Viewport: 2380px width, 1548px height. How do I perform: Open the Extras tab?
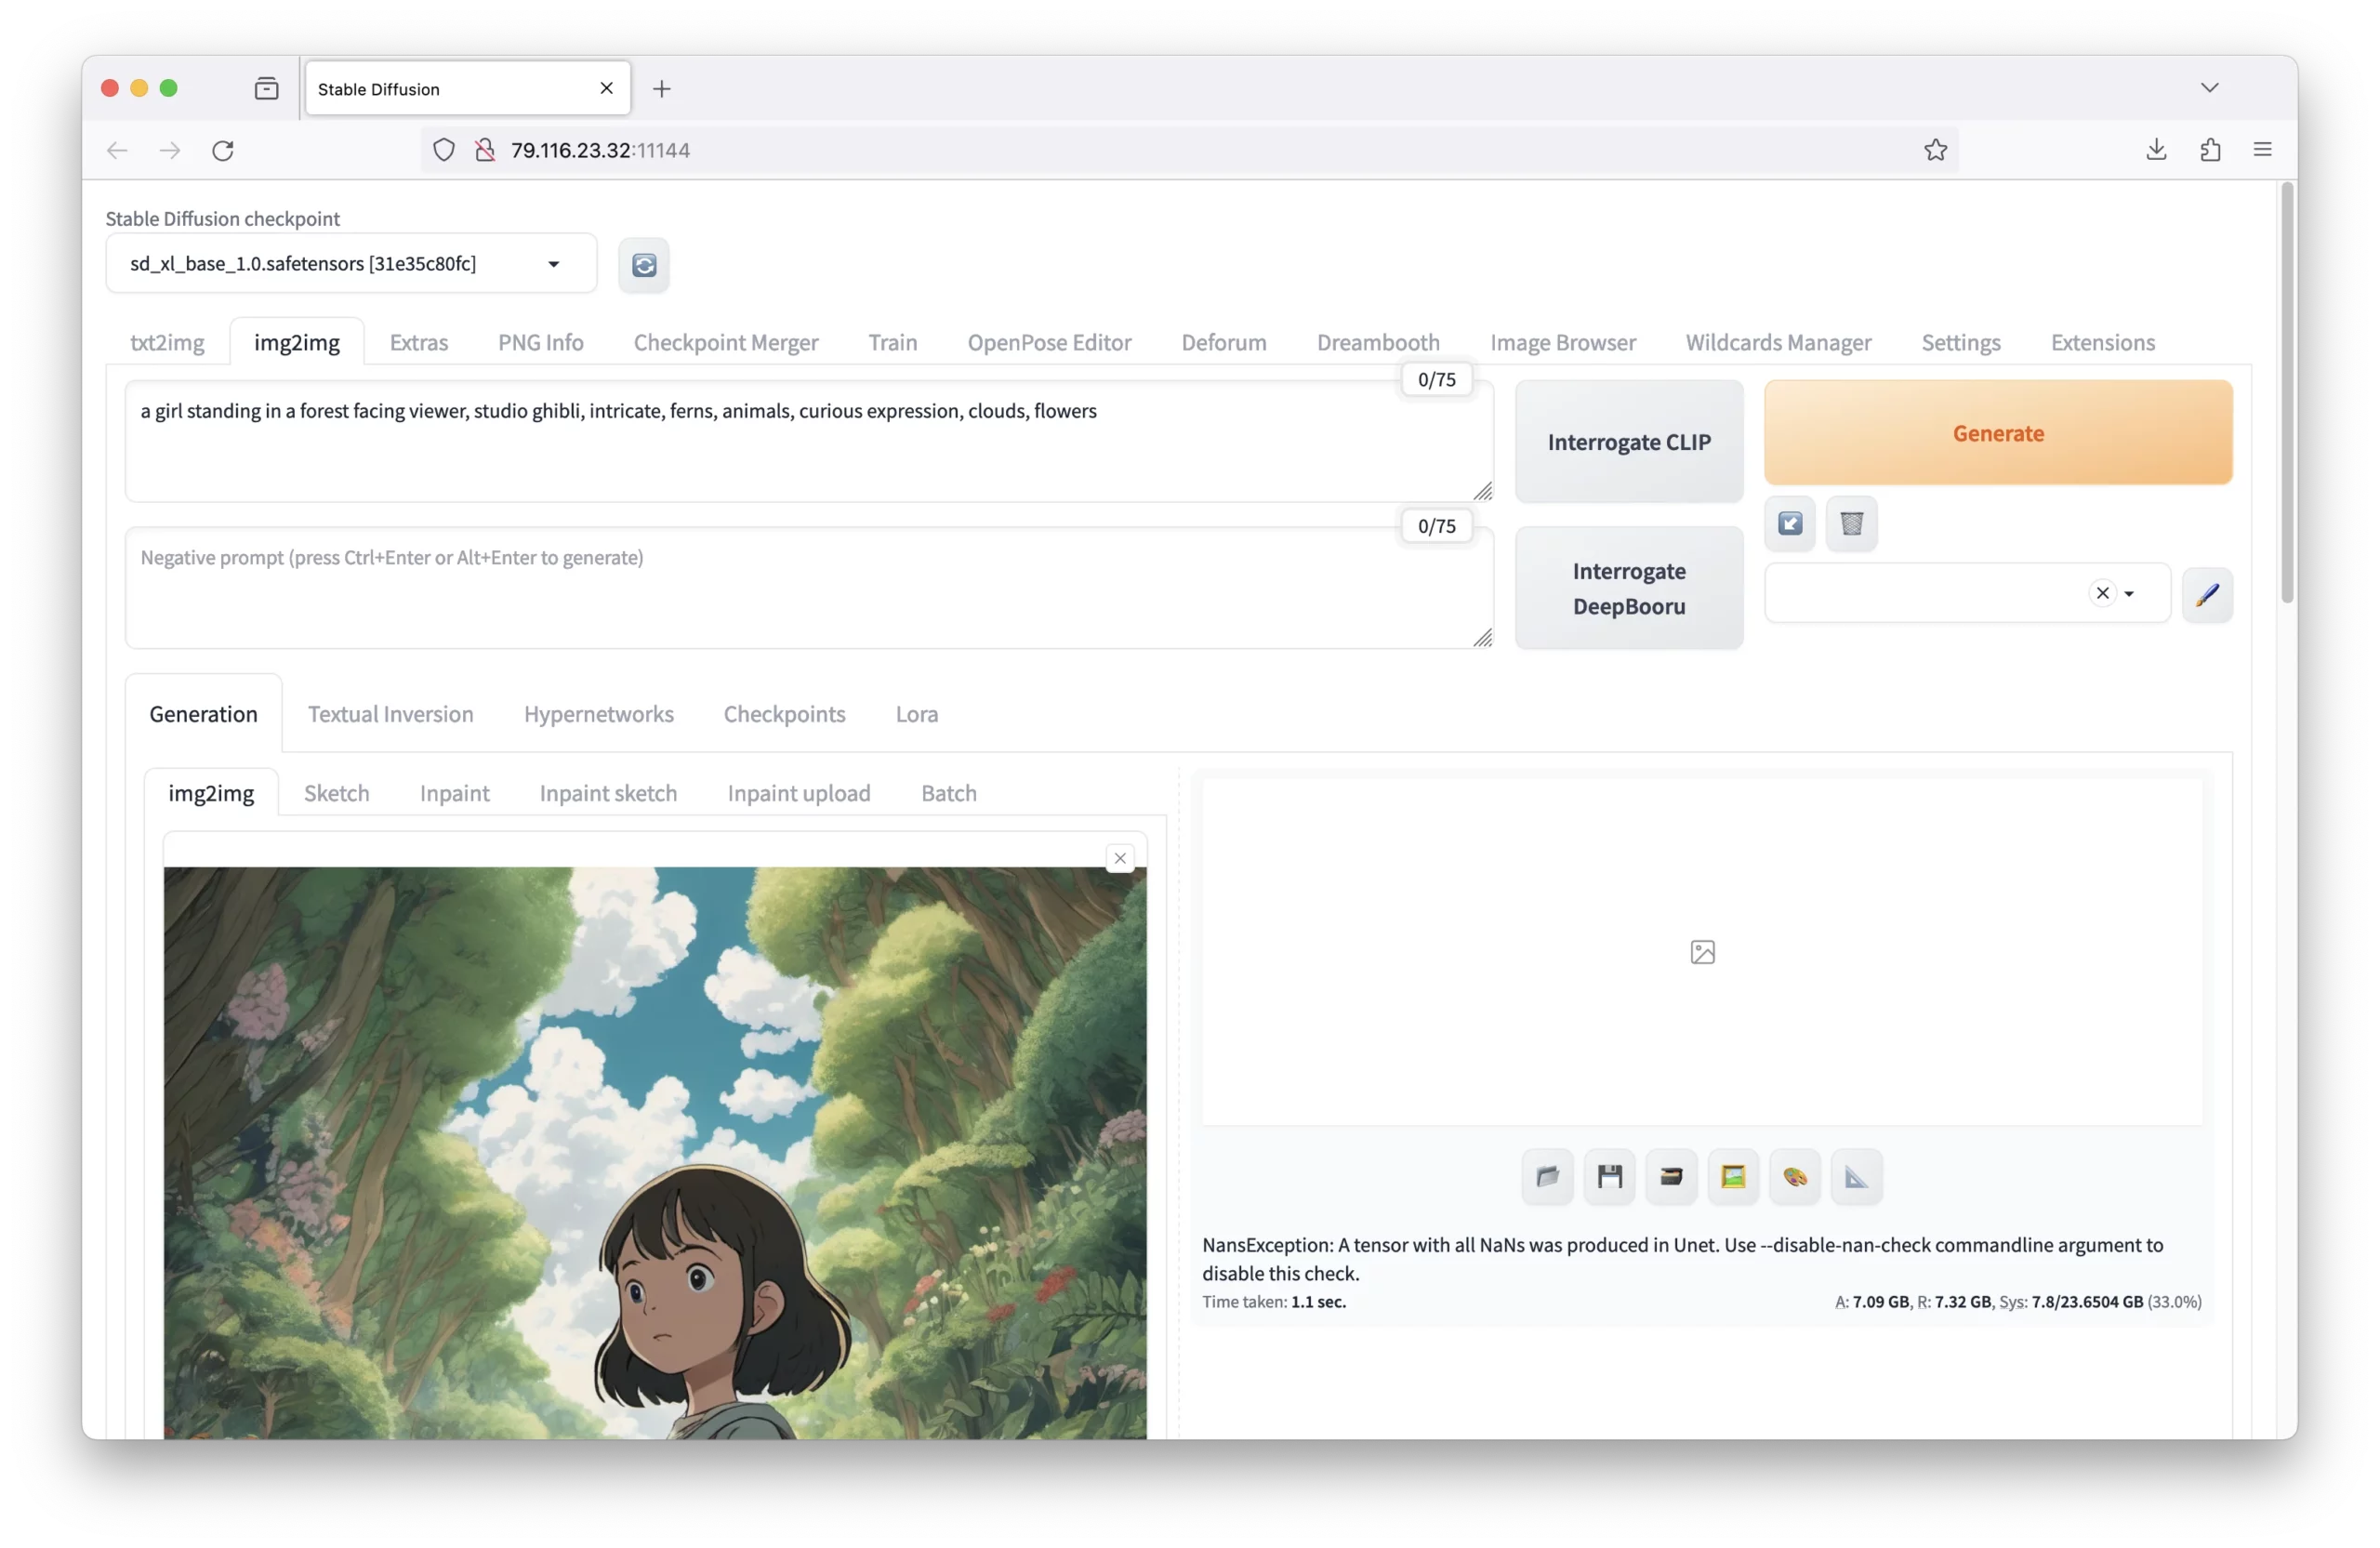tap(418, 342)
